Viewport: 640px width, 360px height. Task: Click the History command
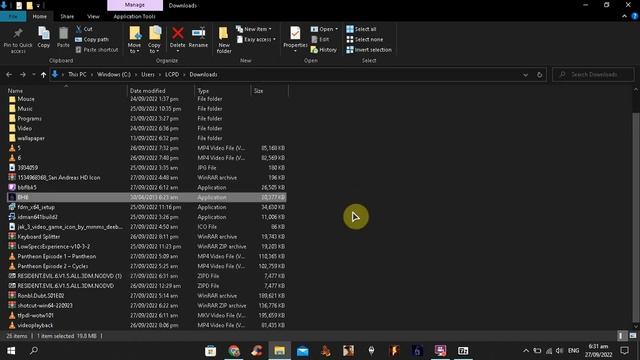pyautogui.click(x=324, y=50)
